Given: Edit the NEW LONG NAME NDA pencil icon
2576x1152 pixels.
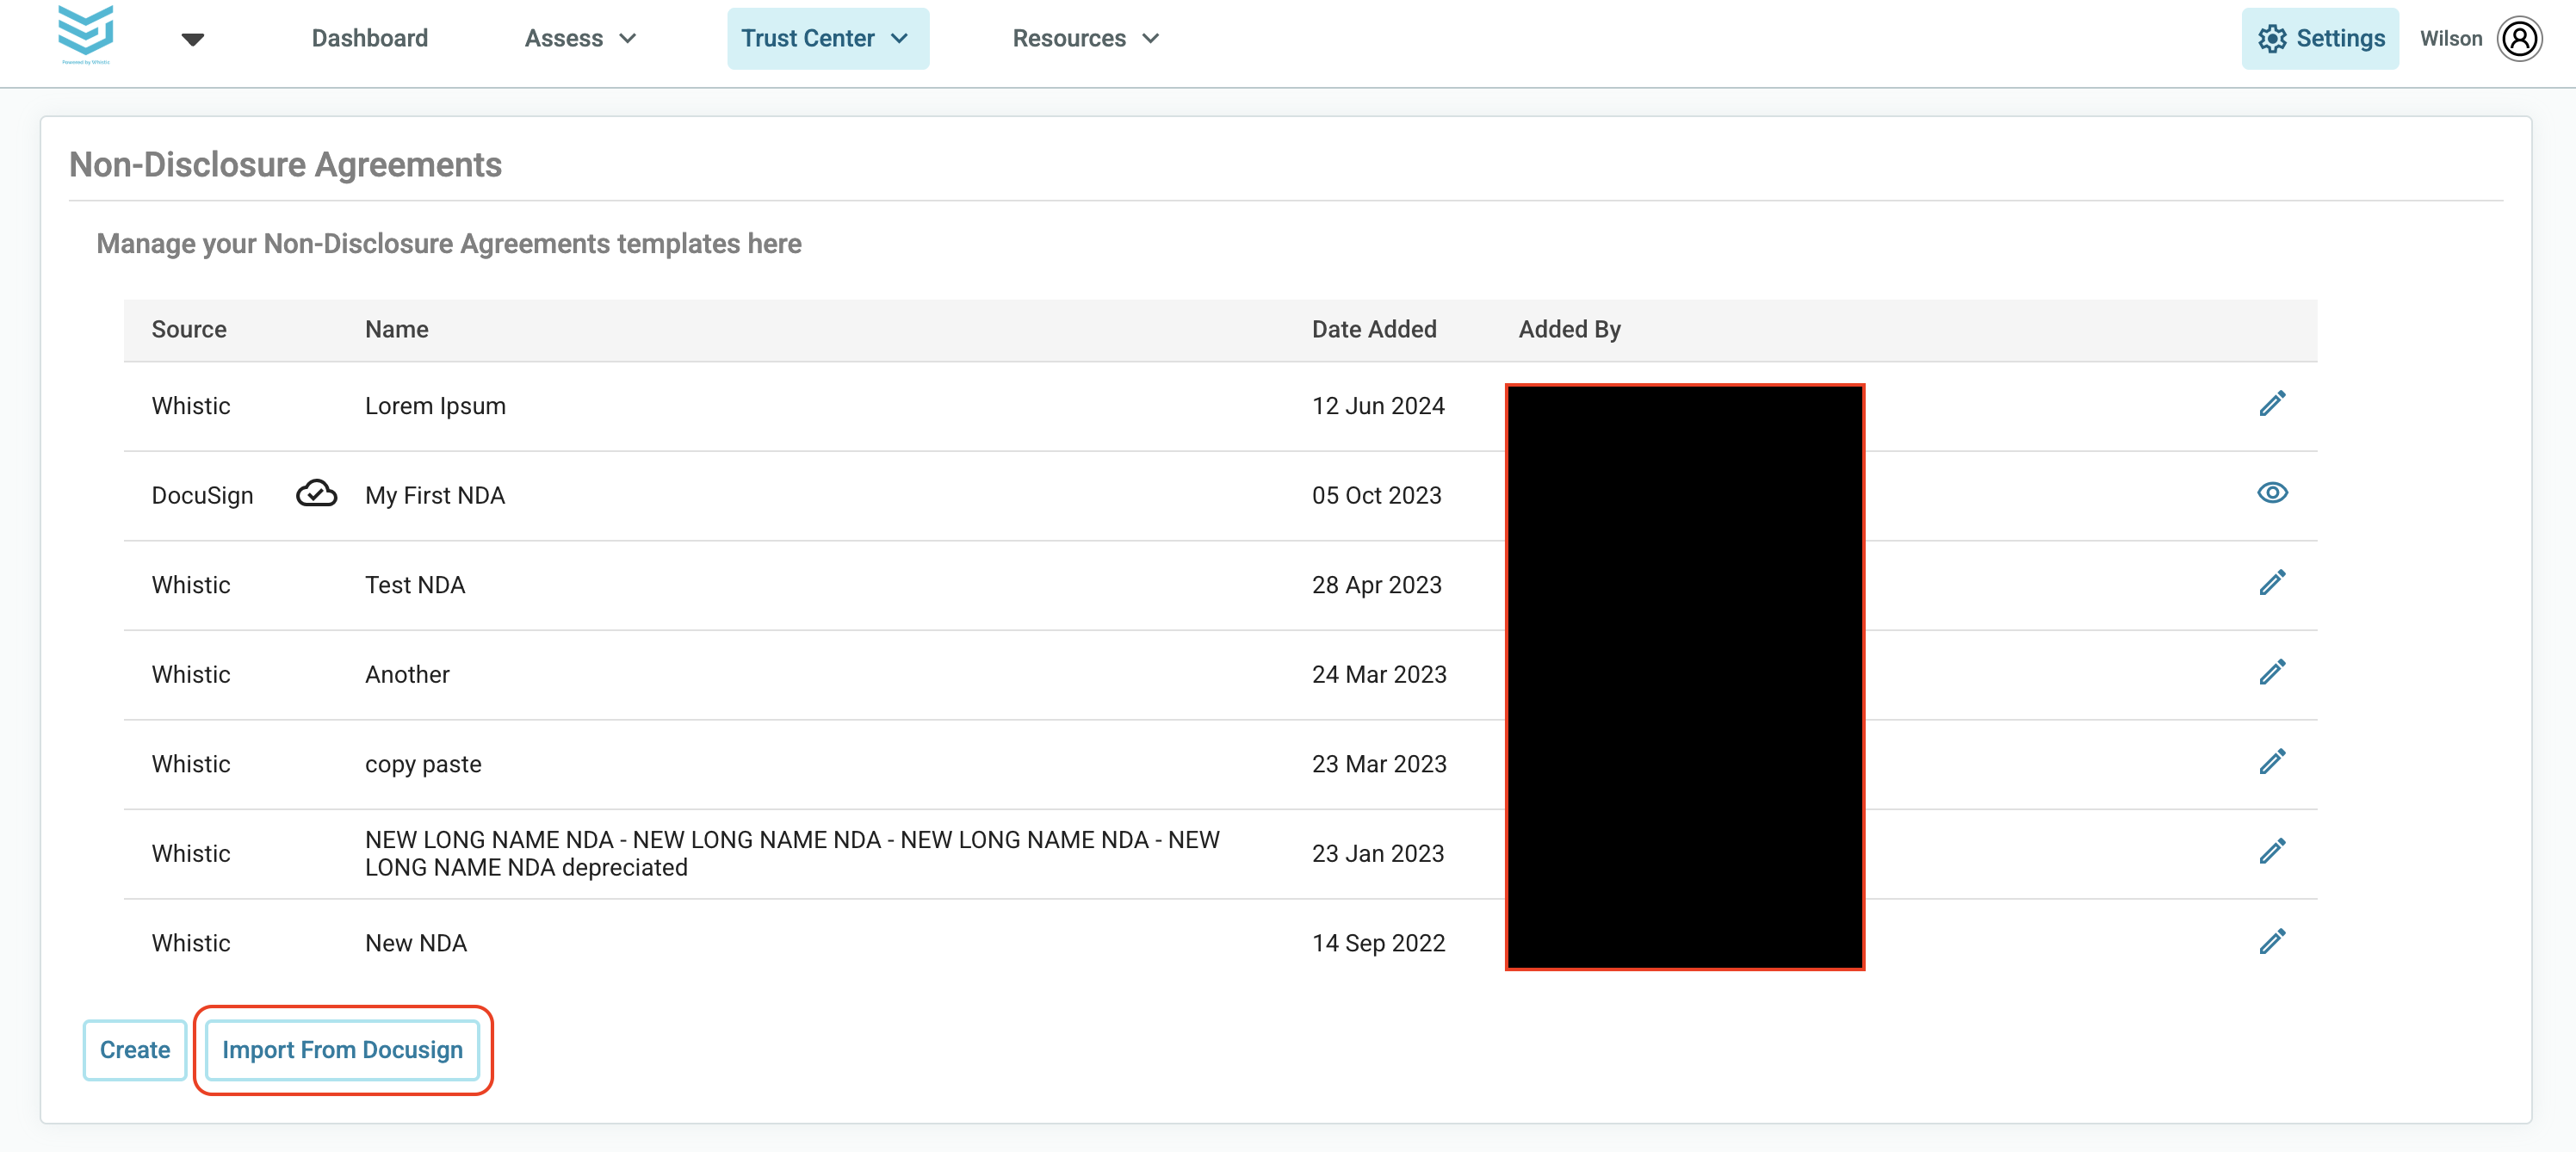Looking at the screenshot, I should (2272, 851).
